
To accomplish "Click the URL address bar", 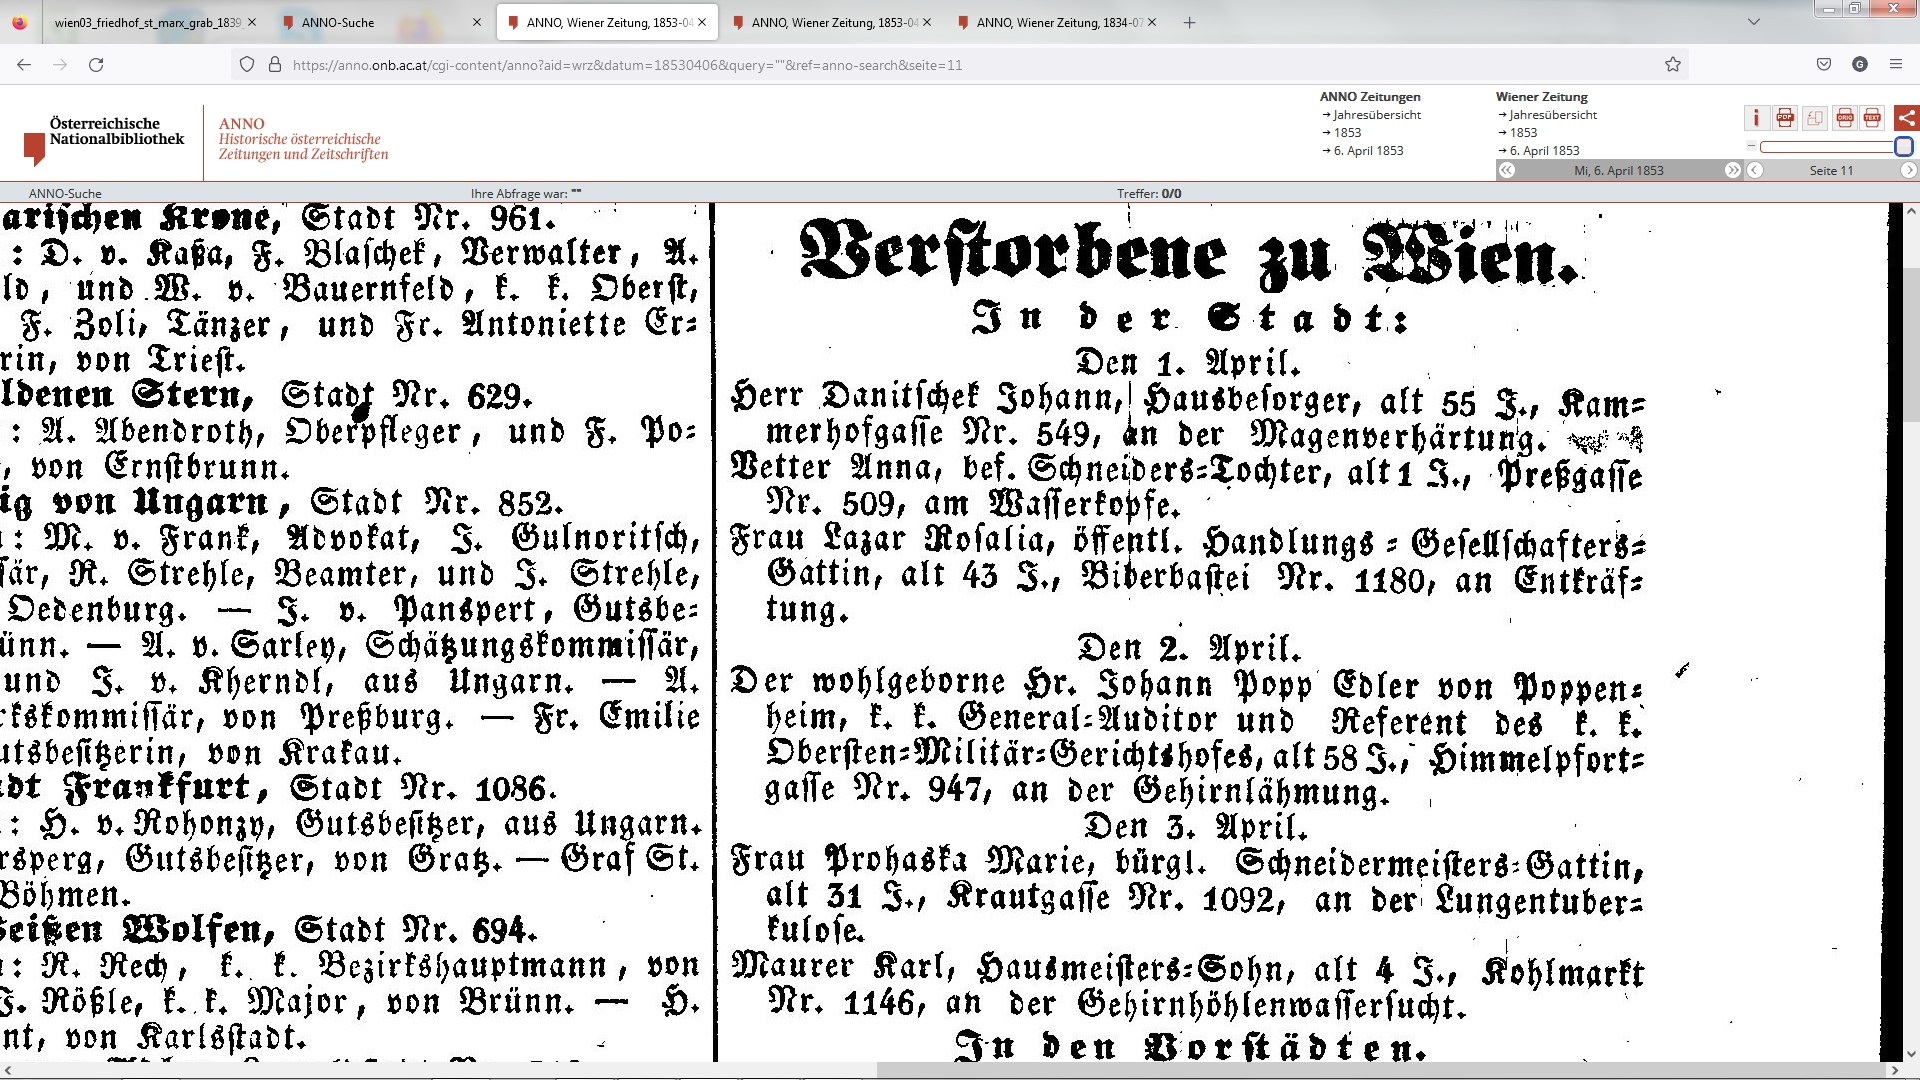I will click(960, 64).
